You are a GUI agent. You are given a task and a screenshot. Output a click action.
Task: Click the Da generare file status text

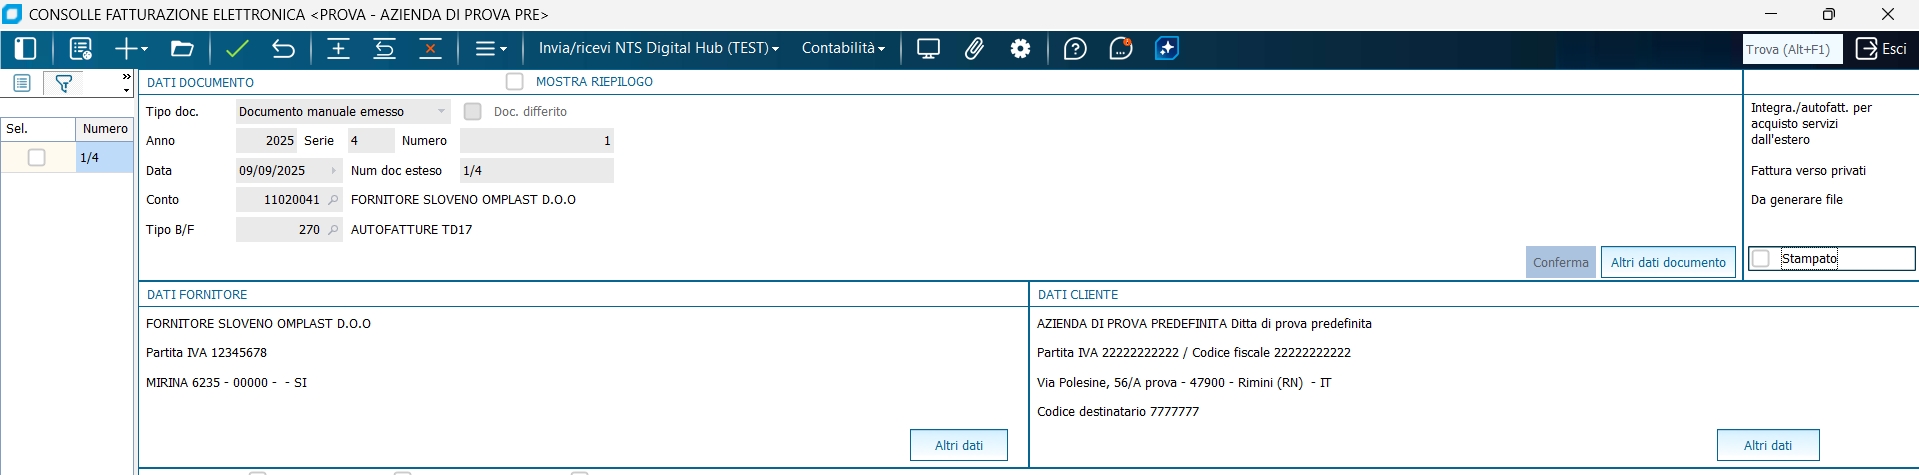pyautogui.click(x=1796, y=200)
